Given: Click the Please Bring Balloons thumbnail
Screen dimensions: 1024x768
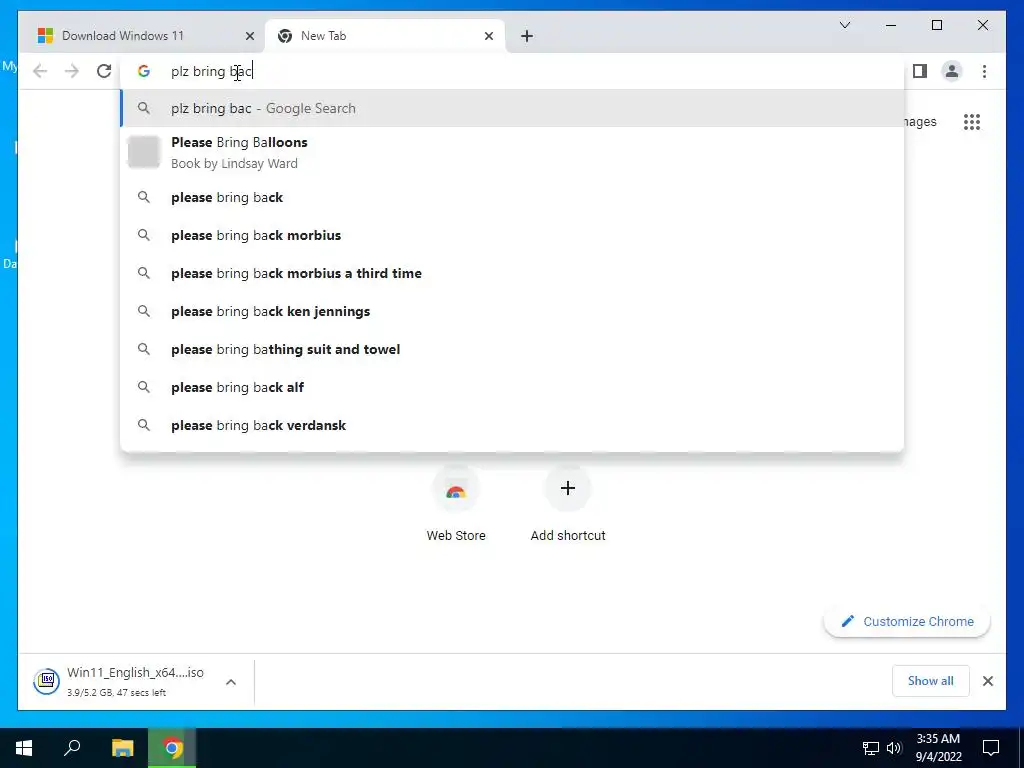Looking at the screenshot, I should (144, 152).
